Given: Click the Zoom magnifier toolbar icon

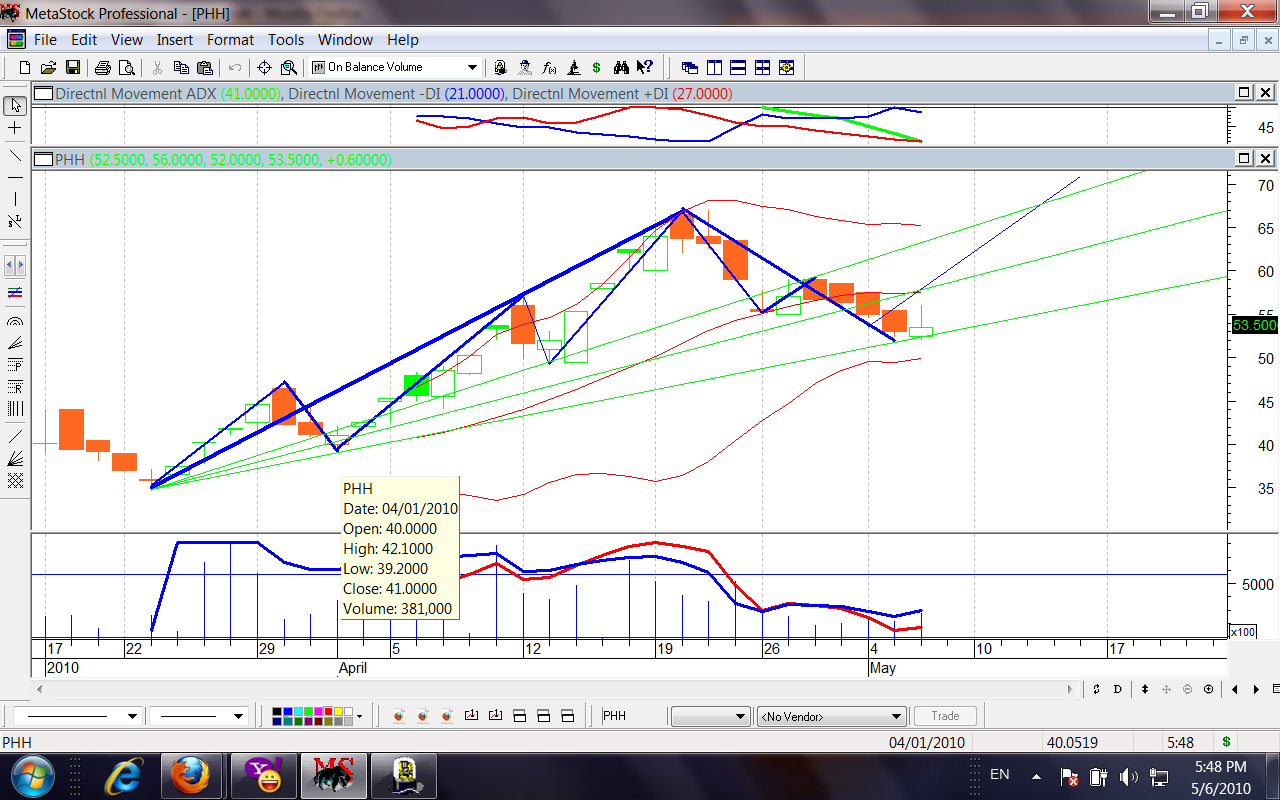Looking at the screenshot, I should pyautogui.click(x=289, y=67).
